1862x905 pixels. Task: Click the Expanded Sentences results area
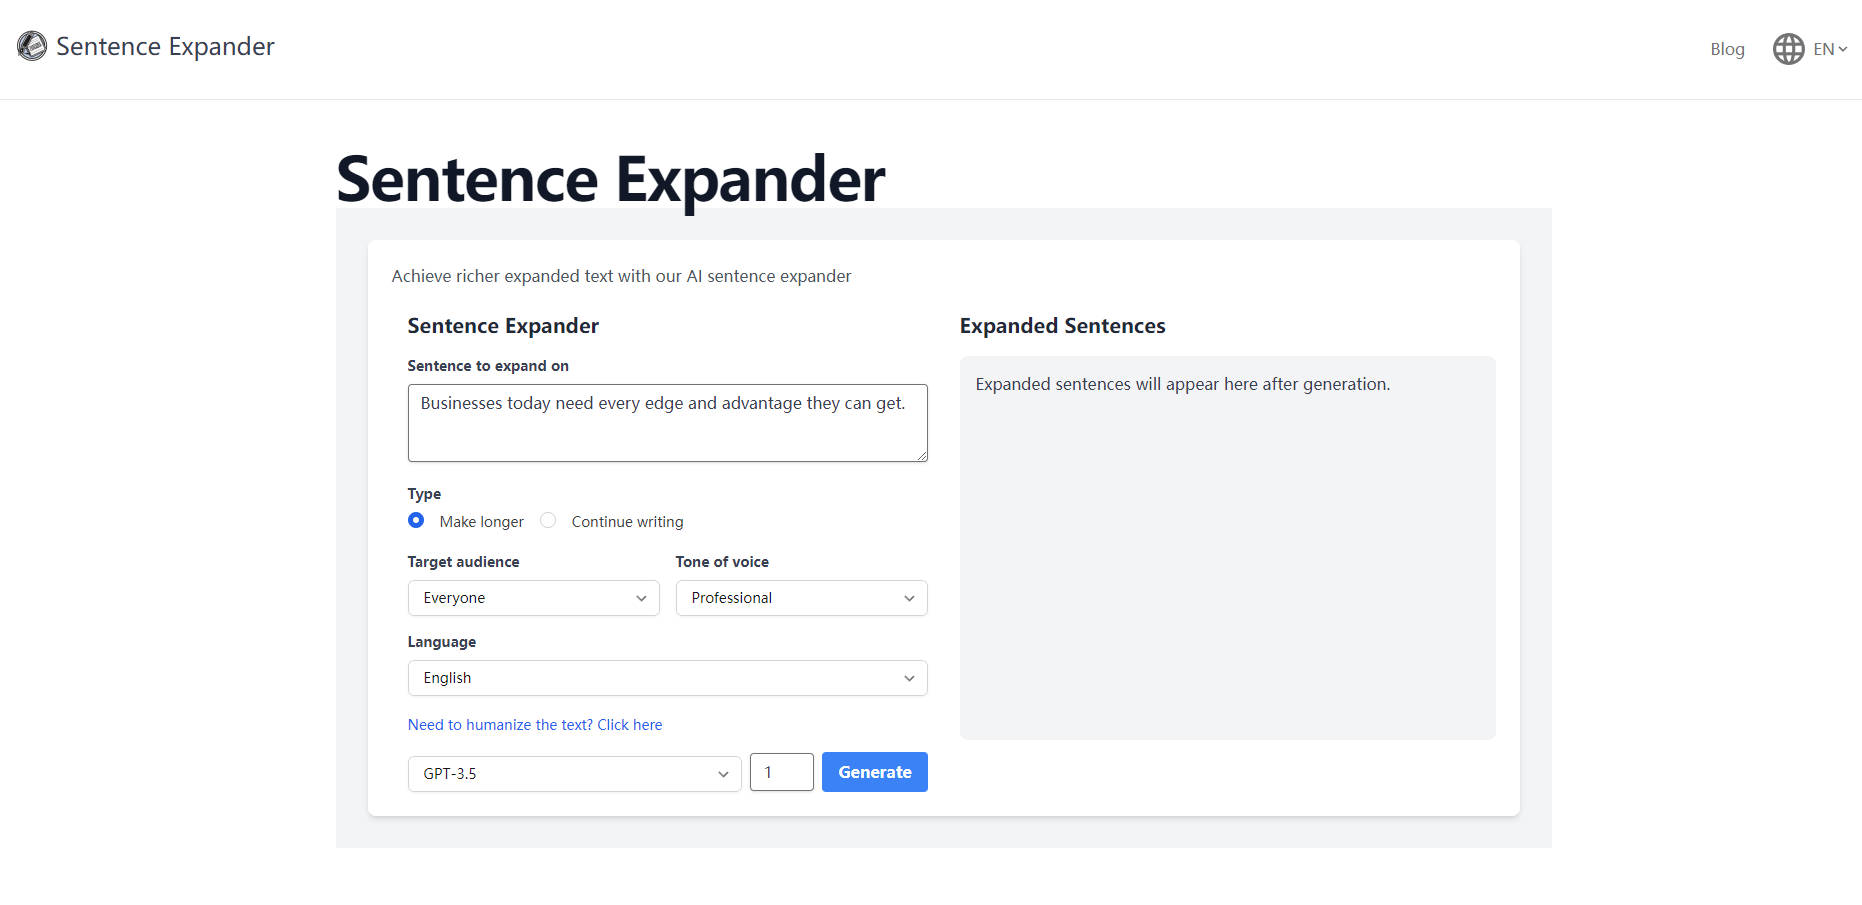pyautogui.click(x=1227, y=548)
